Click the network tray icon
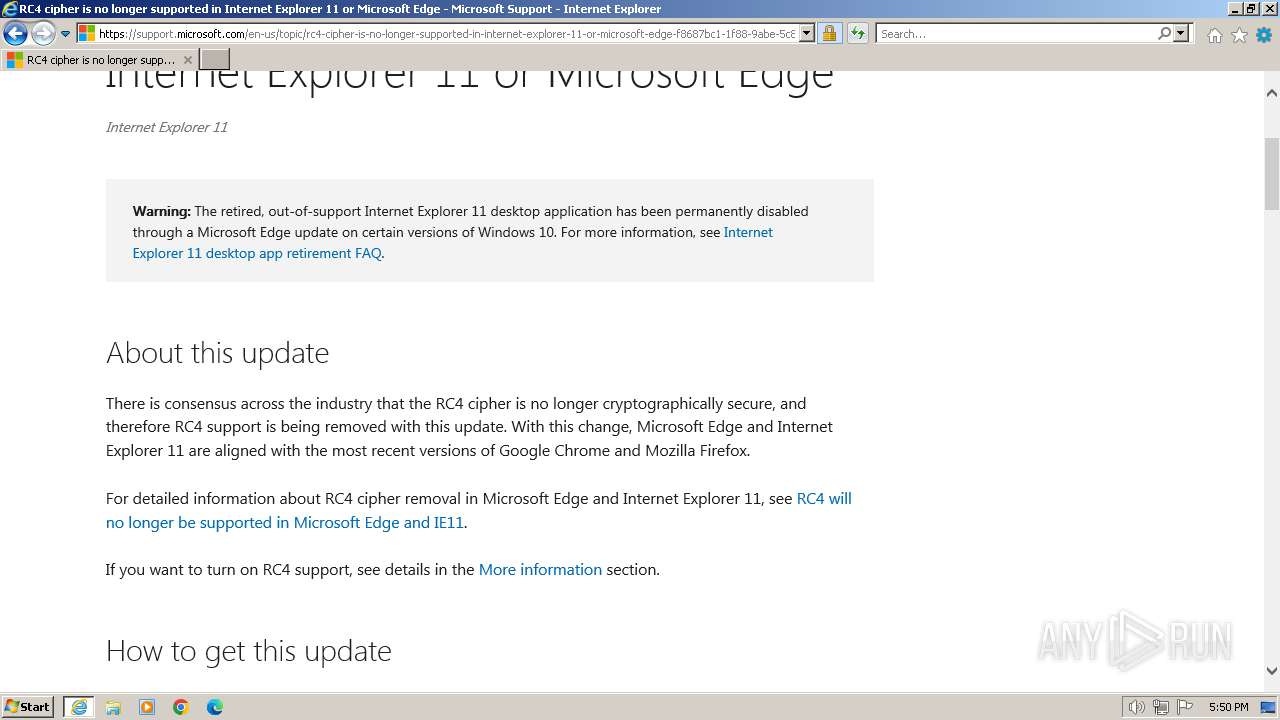Image resolution: width=1280 pixels, height=720 pixels. pyautogui.click(x=1161, y=707)
